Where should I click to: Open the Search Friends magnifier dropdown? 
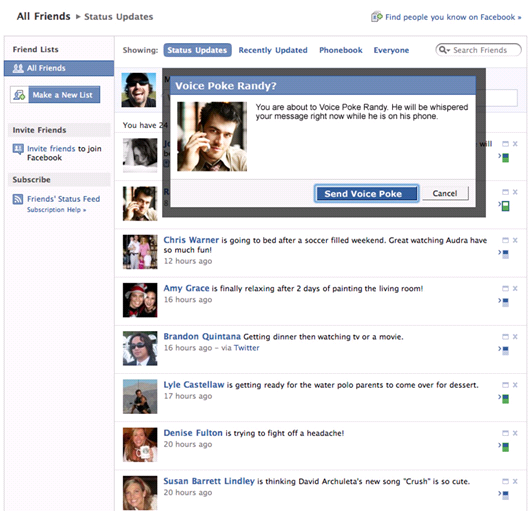click(x=444, y=50)
